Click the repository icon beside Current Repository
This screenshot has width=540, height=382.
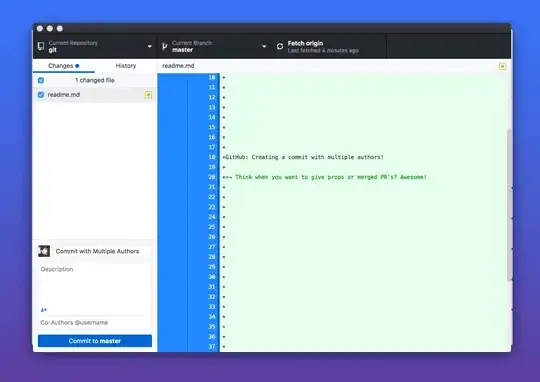tap(41, 46)
